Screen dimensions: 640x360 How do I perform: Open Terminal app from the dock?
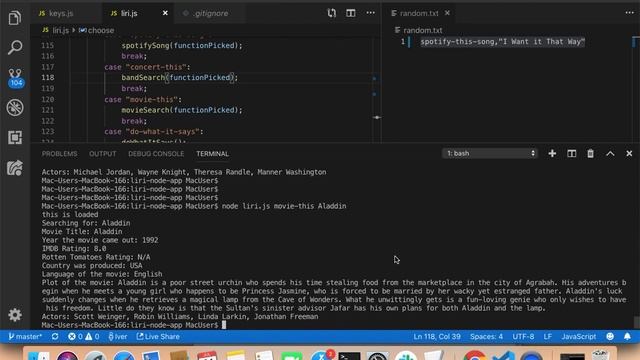click(349, 356)
